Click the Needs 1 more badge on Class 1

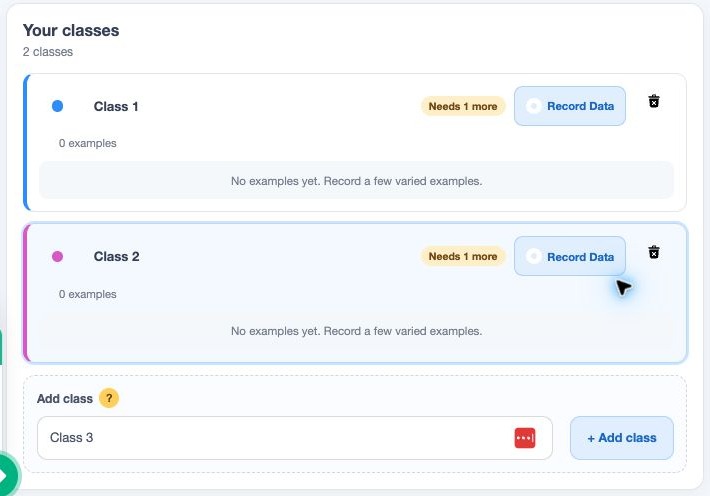[x=463, y=106]
